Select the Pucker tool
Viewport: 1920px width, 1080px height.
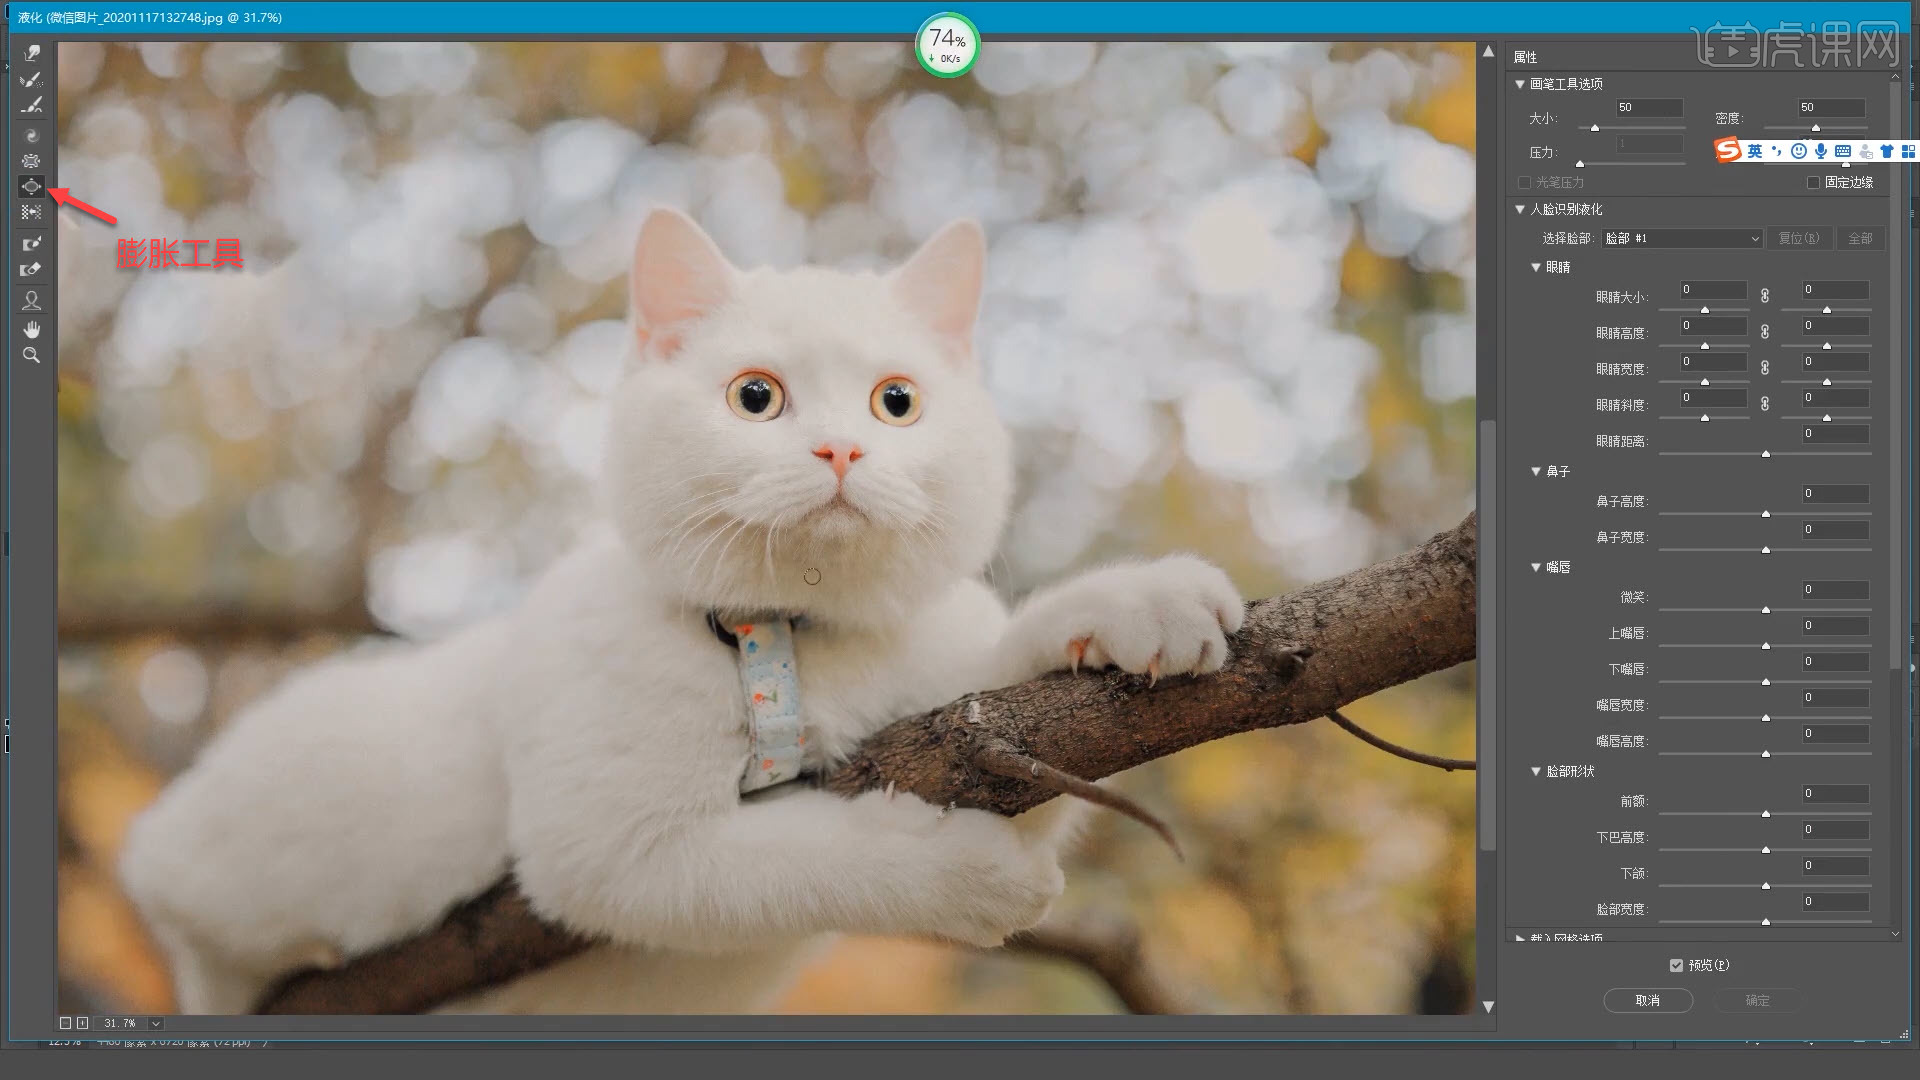click(x=32, y=160)
